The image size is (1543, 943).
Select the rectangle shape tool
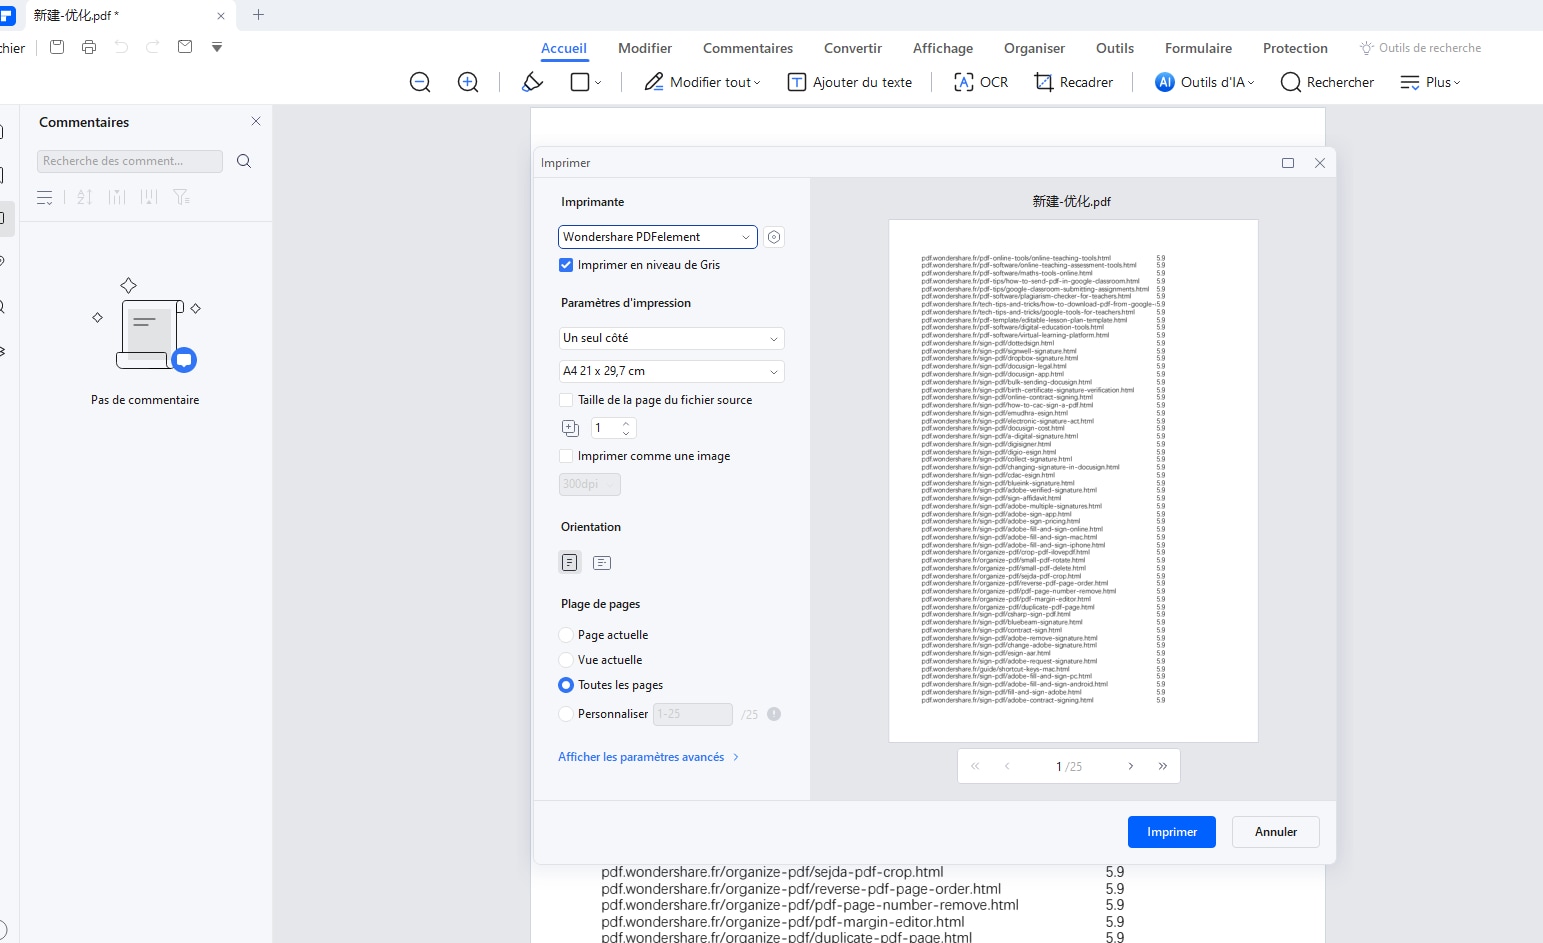click(580, 82)
